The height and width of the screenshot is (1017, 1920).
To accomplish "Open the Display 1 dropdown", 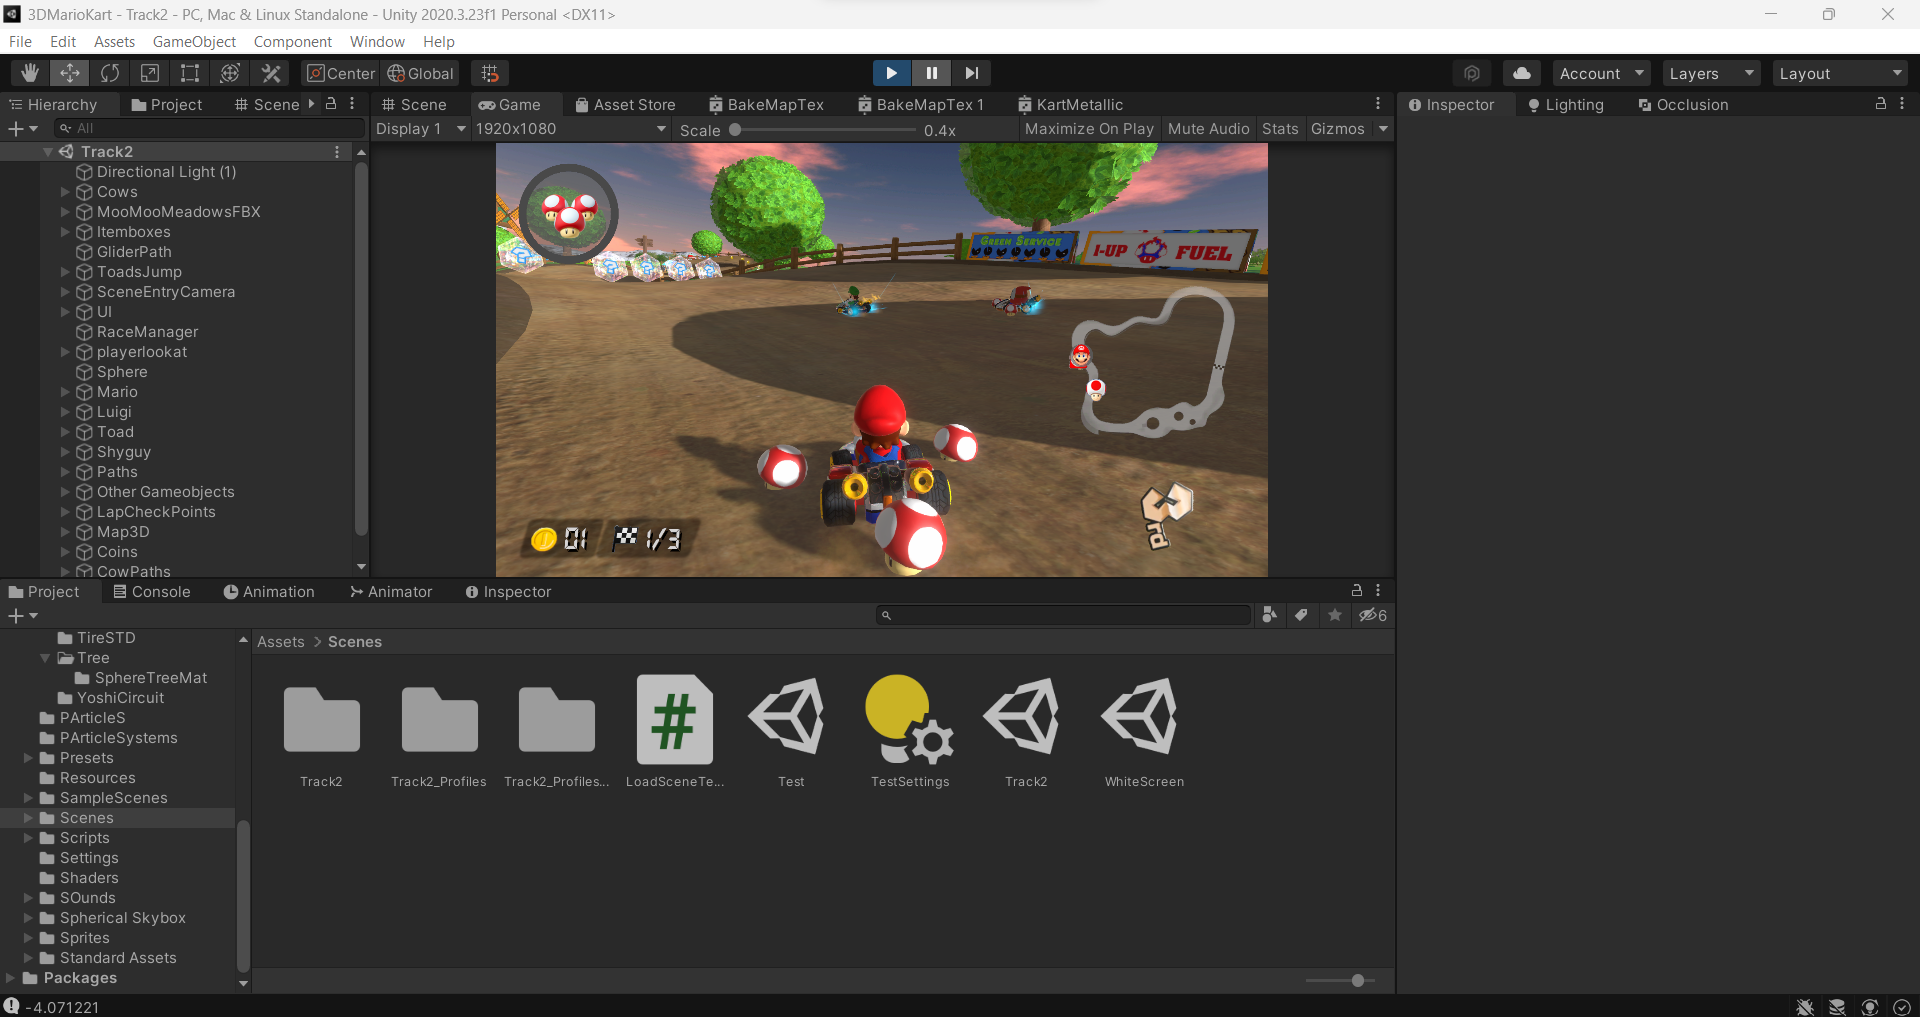I will click(x=420, y=129).
